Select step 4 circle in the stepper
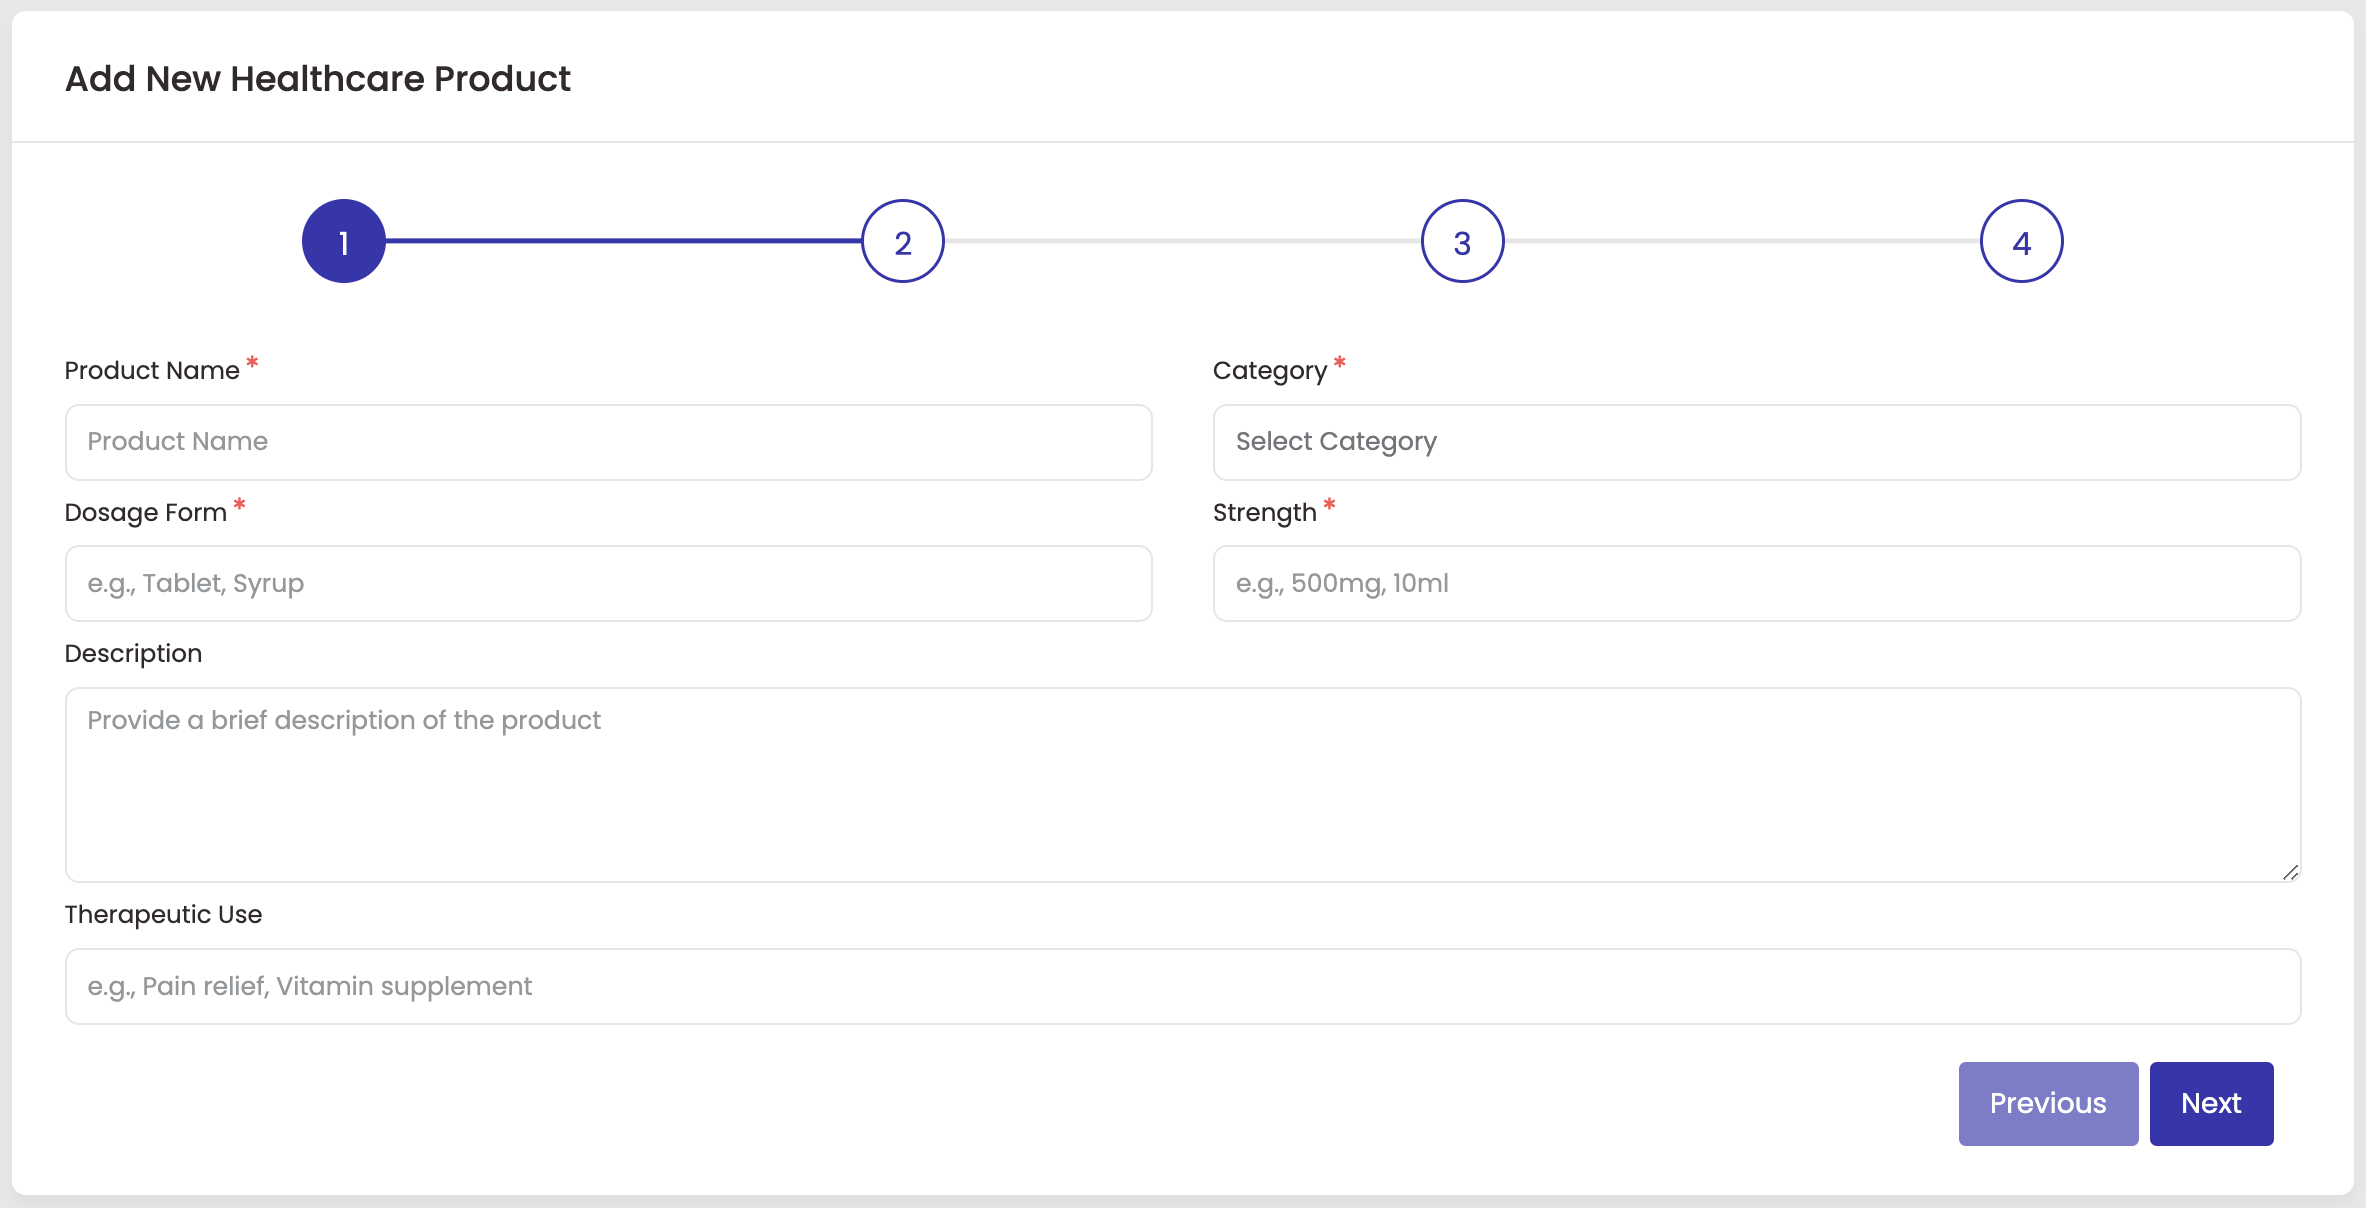 point(2021,241)
